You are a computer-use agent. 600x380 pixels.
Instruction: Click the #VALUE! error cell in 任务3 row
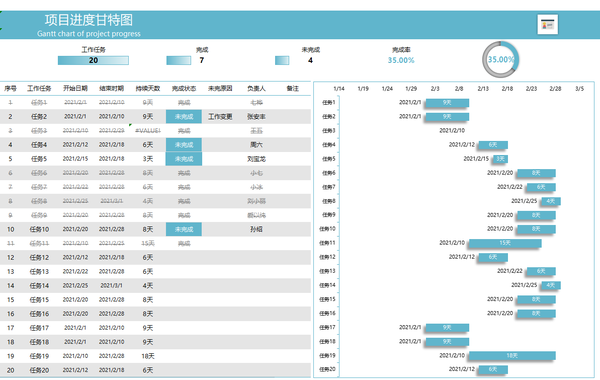pos(148,131)
